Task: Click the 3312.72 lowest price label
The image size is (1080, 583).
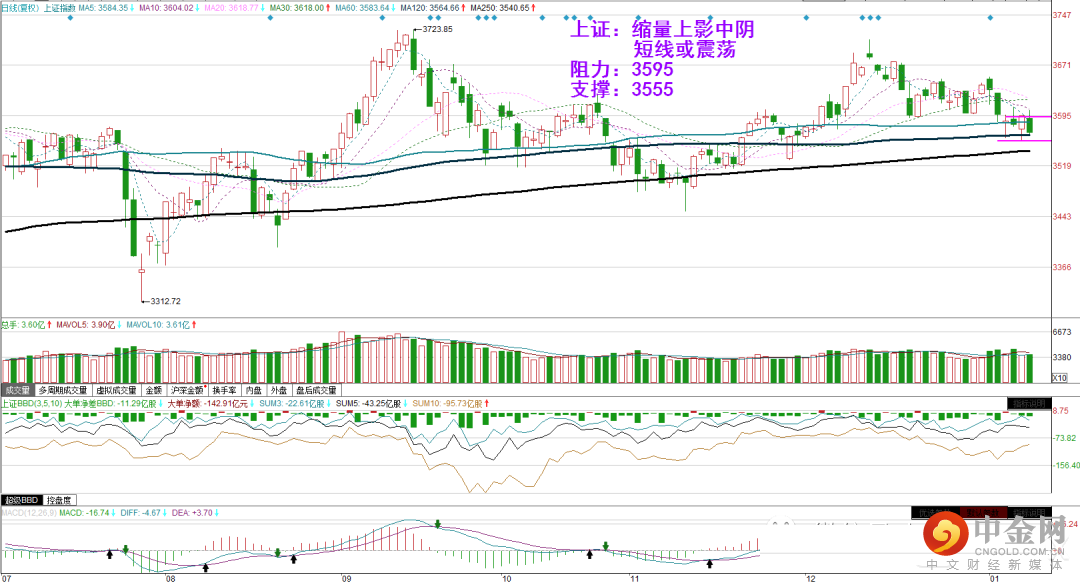Action: click(165, 301)
